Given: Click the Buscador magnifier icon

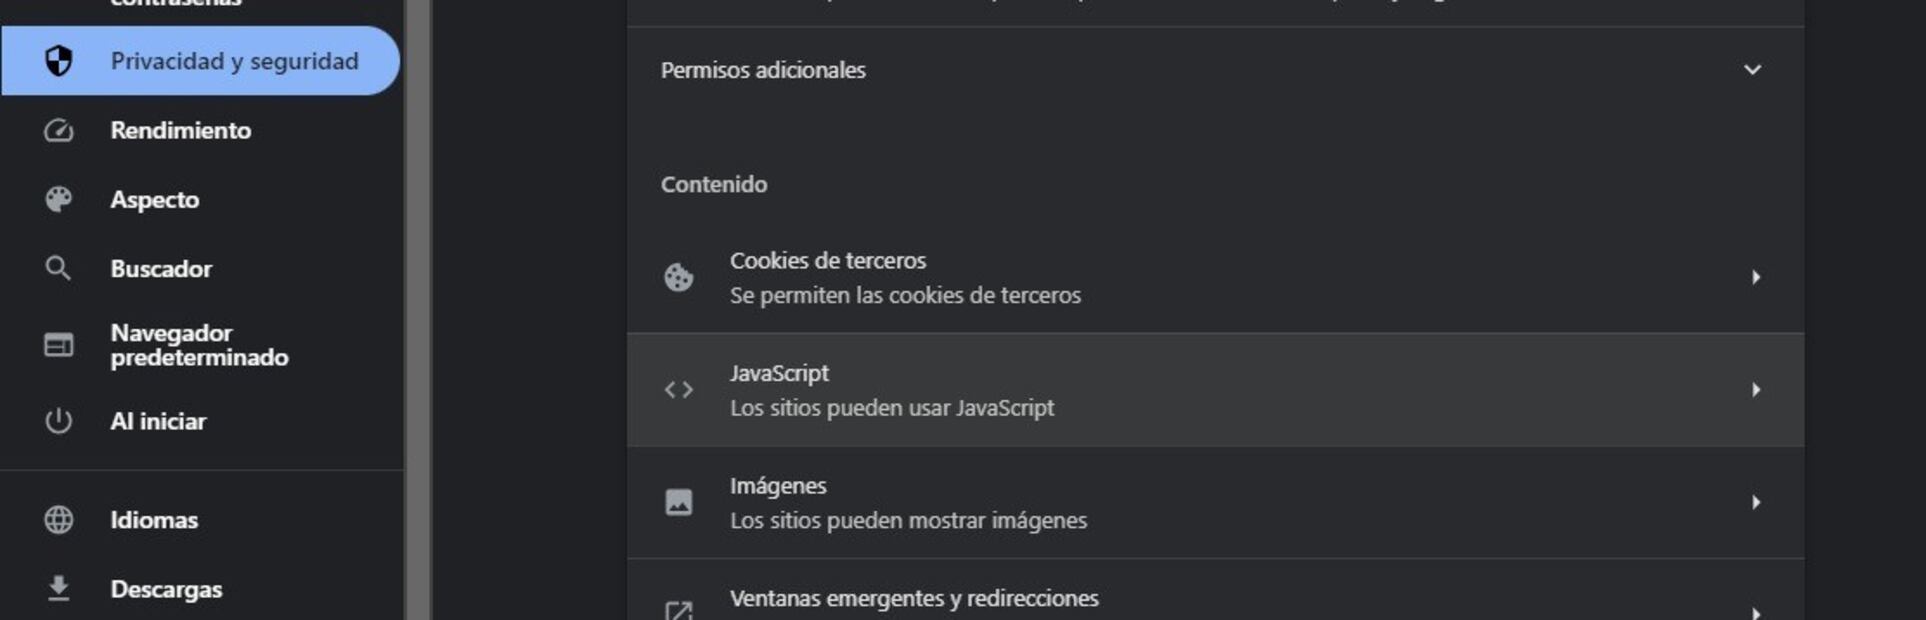Looking at the screenshot, I should [x=59, y=269].
